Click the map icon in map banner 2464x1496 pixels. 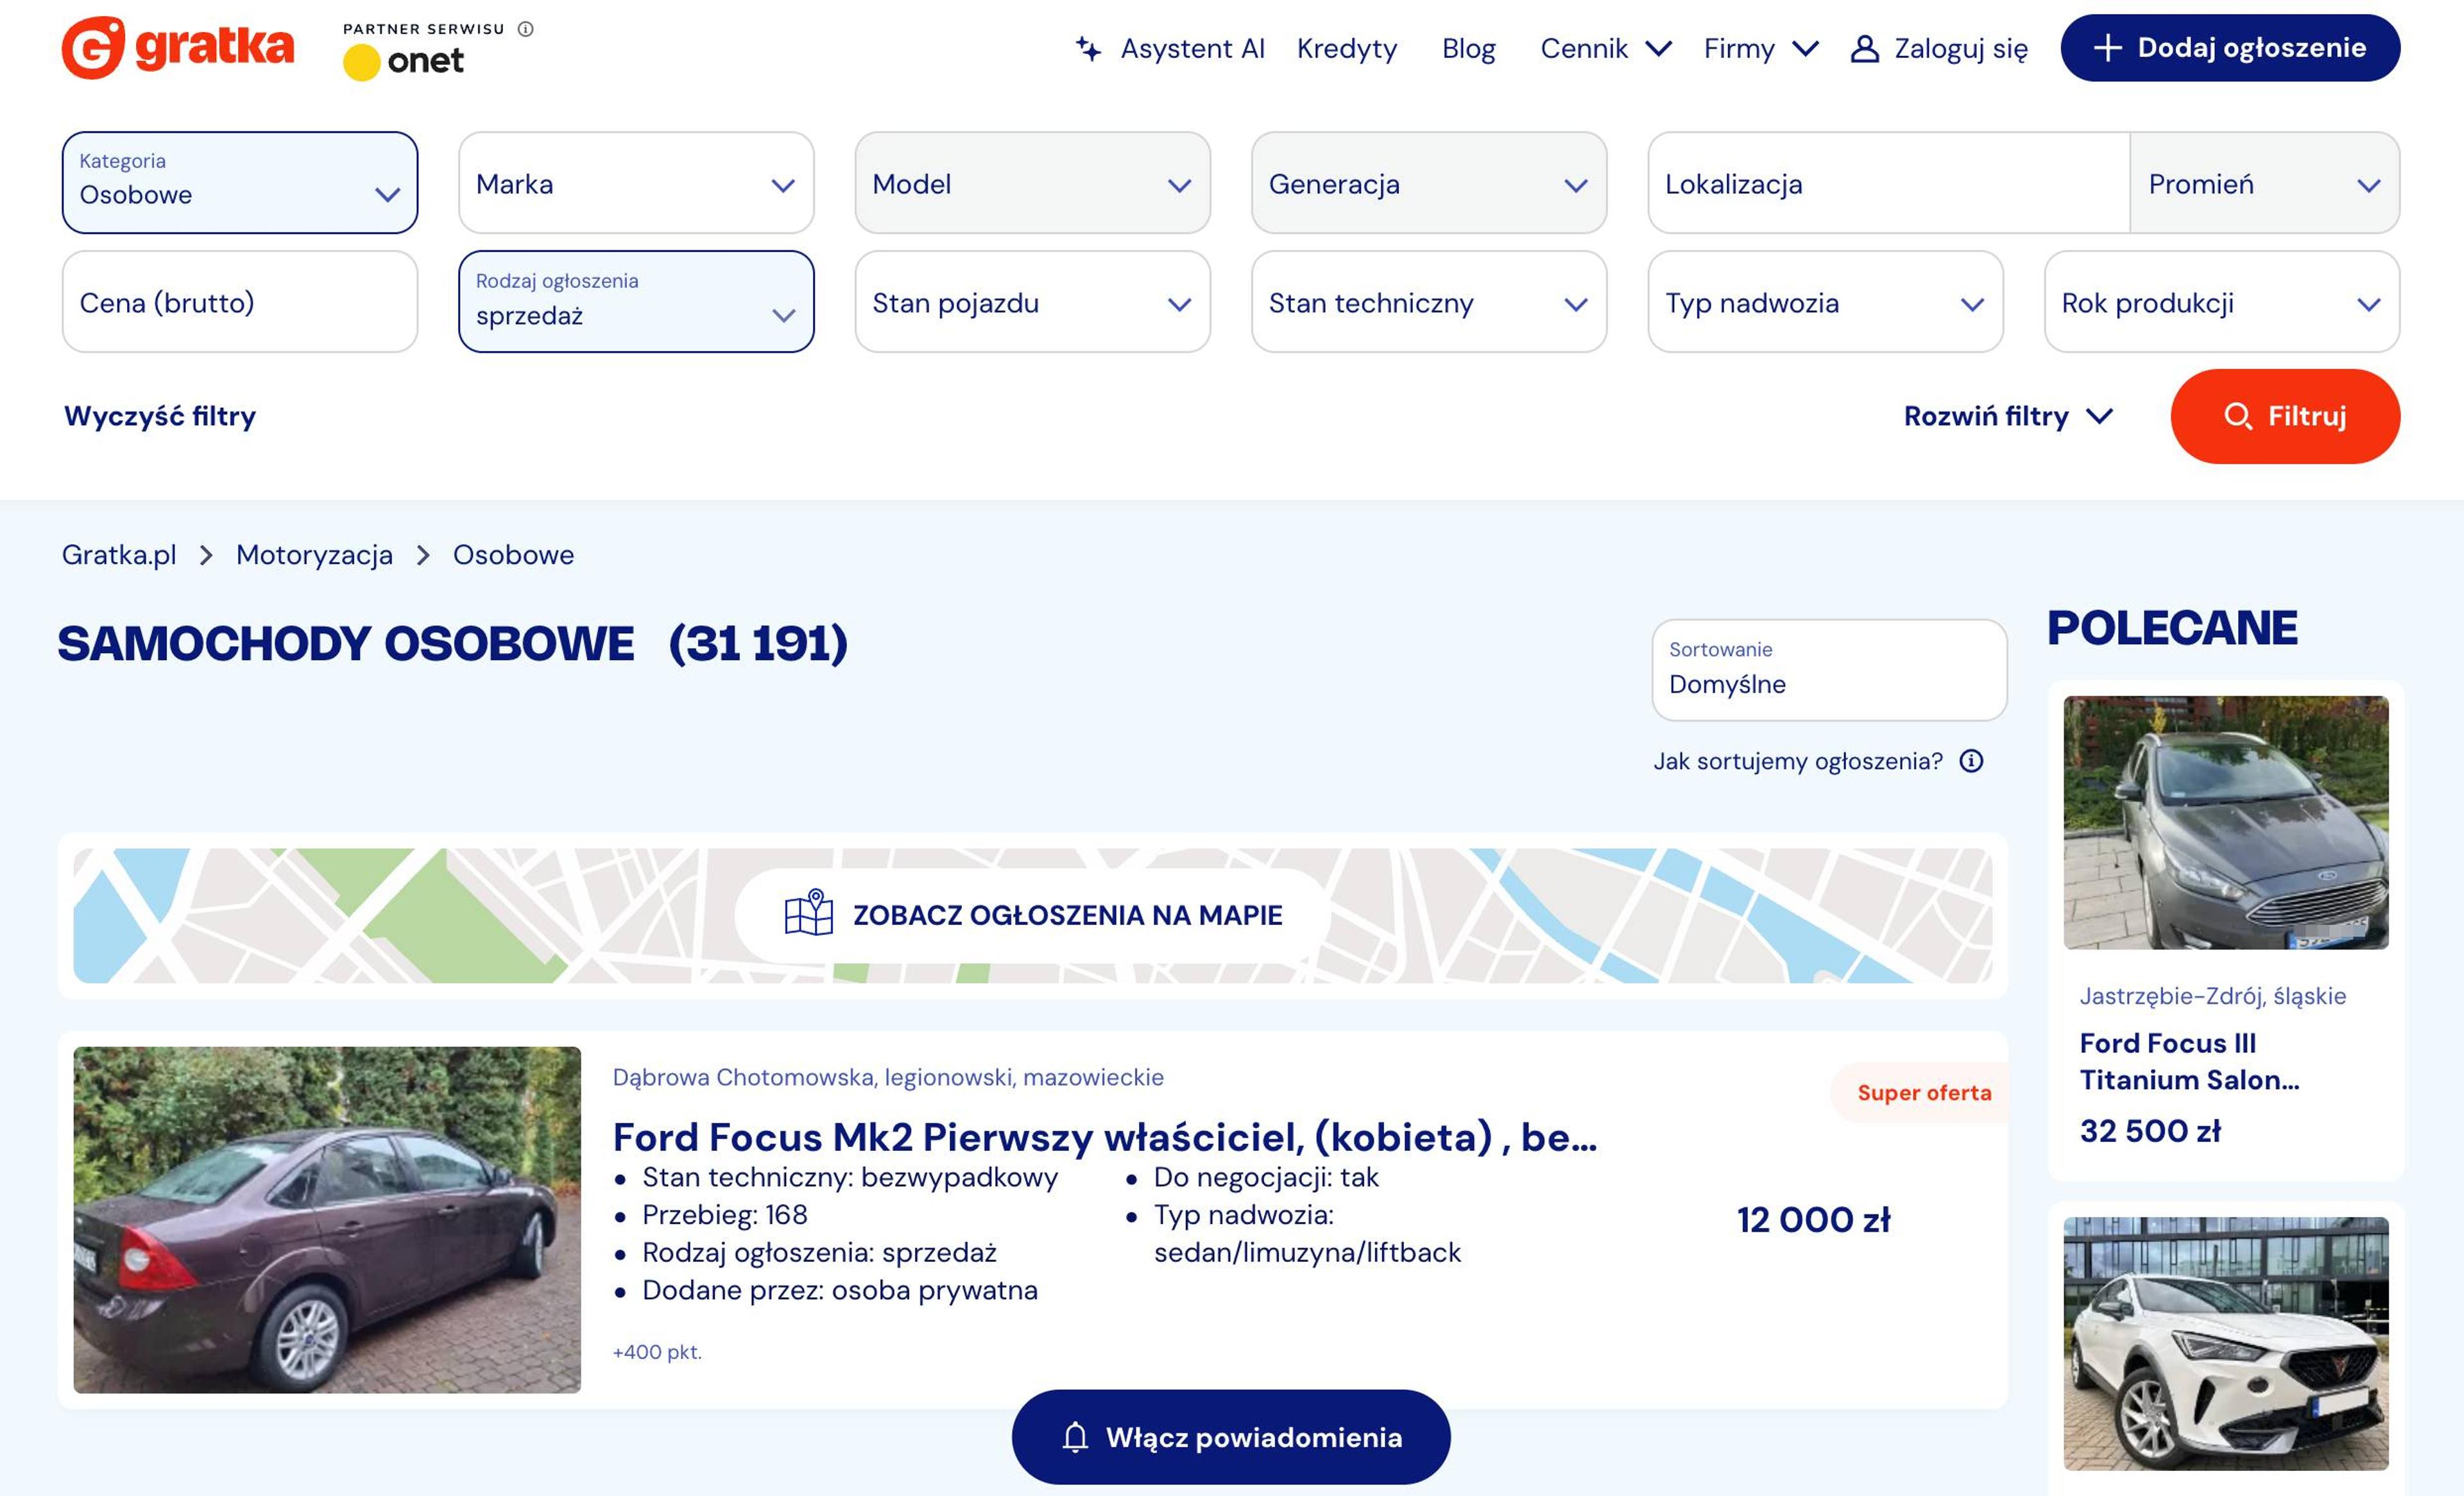809,912
